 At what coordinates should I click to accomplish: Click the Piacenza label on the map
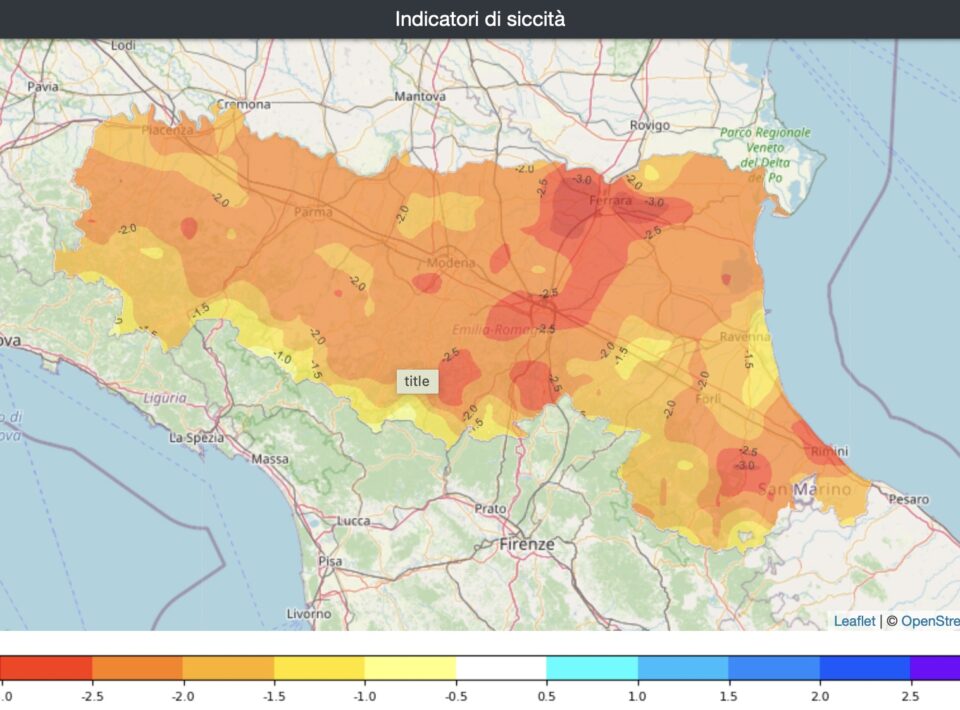point(166,131)
